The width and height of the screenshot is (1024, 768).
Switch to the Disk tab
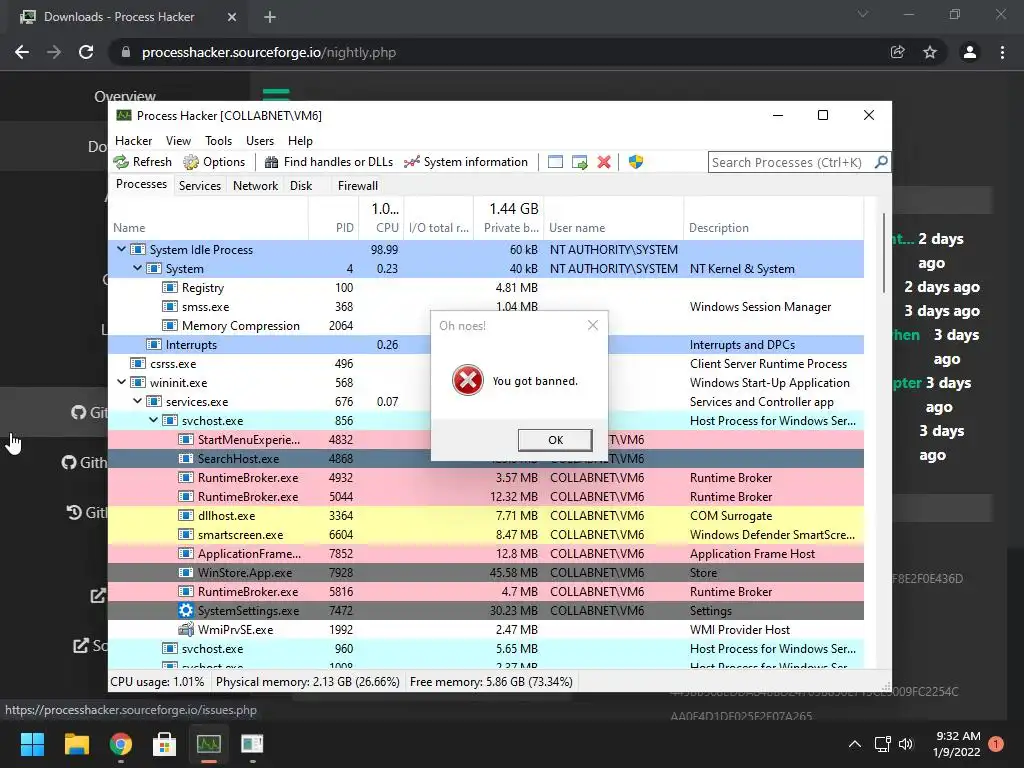tap(301, 185)
